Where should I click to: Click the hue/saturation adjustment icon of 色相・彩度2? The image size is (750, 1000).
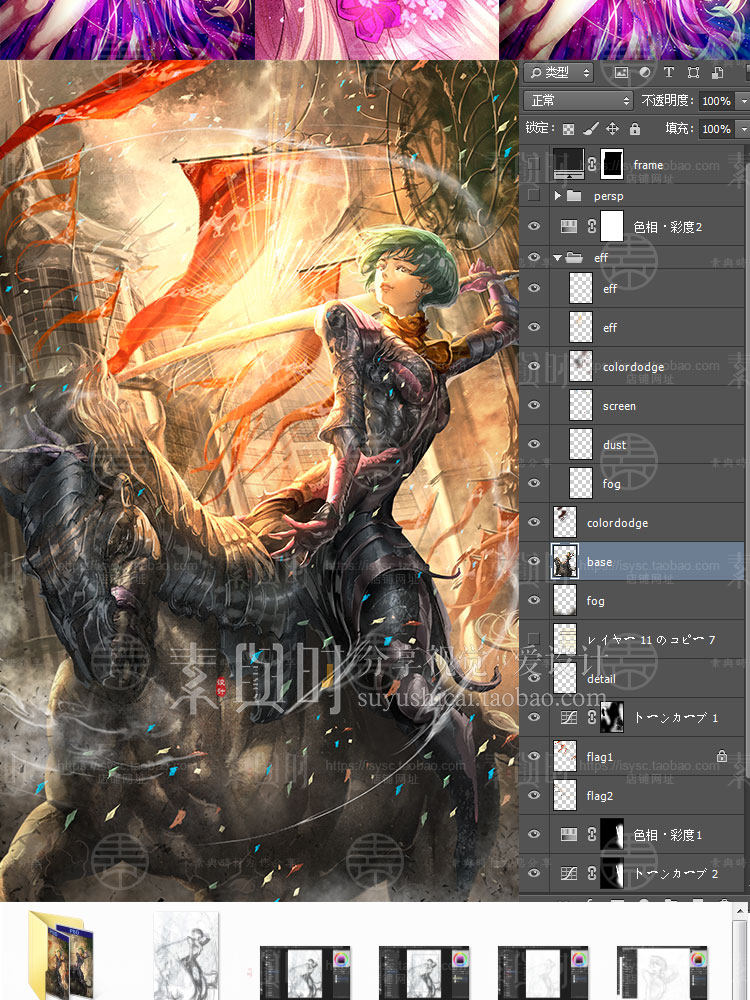point(568,226)
